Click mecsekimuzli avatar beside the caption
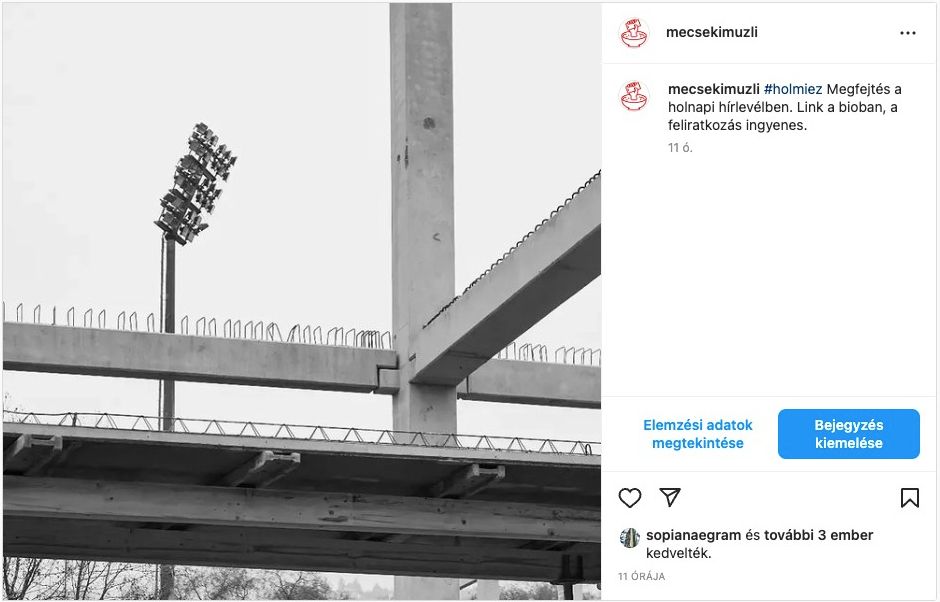Viewport: 940px width, 602px height. (x=634, y=96)
